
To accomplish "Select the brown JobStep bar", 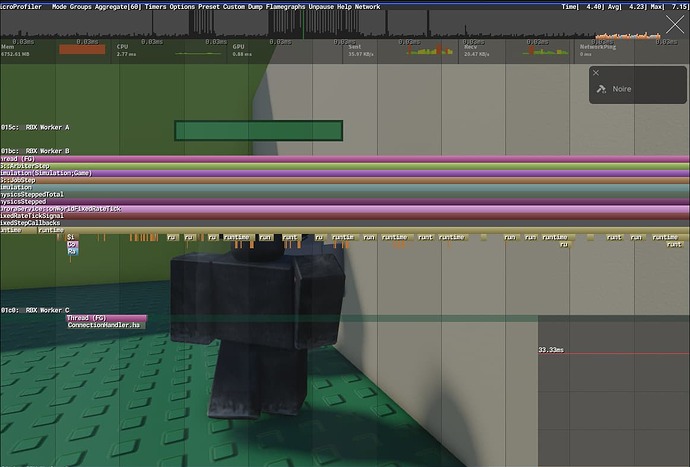I will tap(345, 180).
